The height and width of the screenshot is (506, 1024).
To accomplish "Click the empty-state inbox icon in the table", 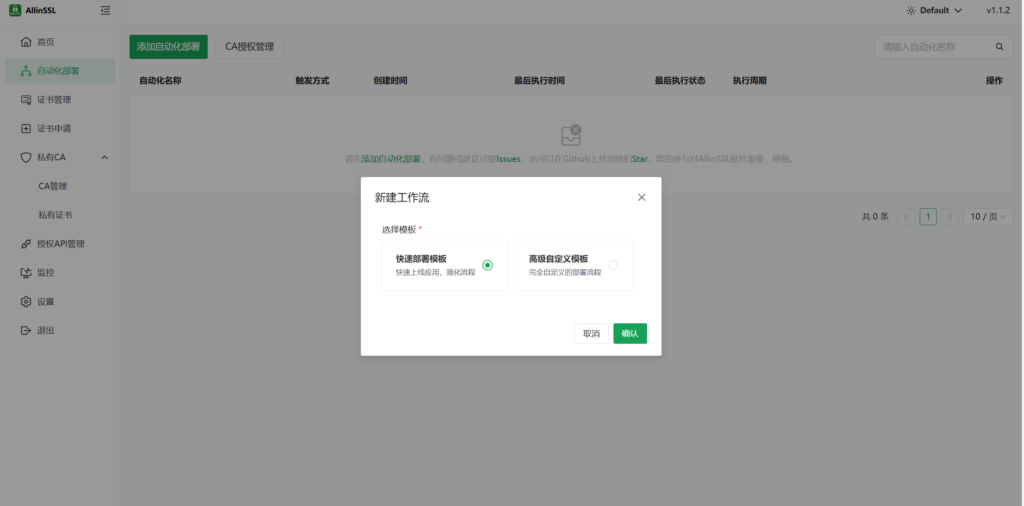I will pos(571,135).
